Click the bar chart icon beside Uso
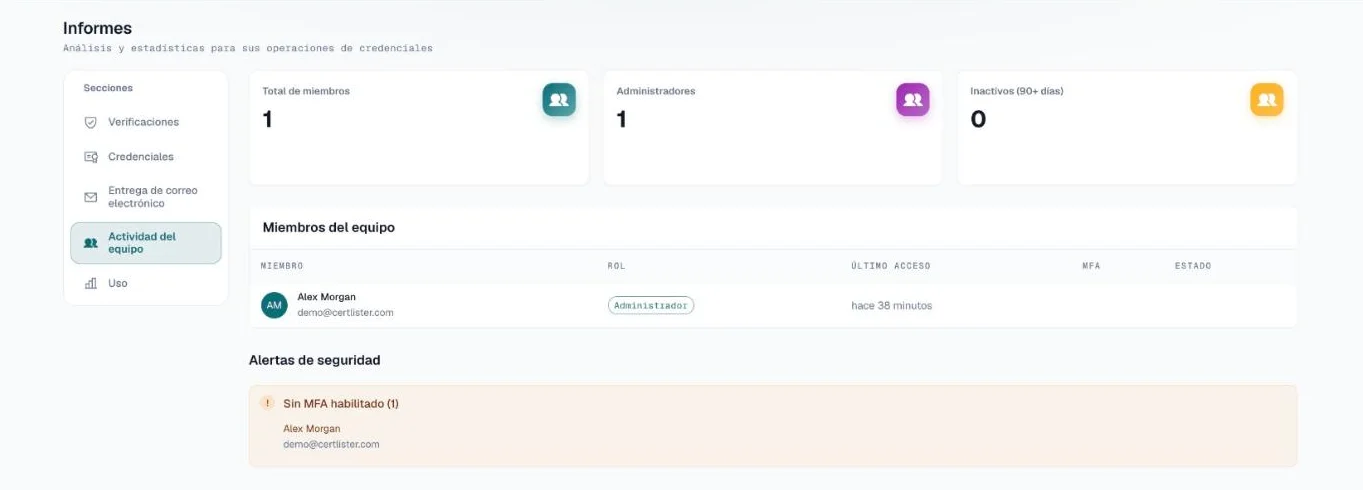 pyautogui.click(x=91, y=283)
